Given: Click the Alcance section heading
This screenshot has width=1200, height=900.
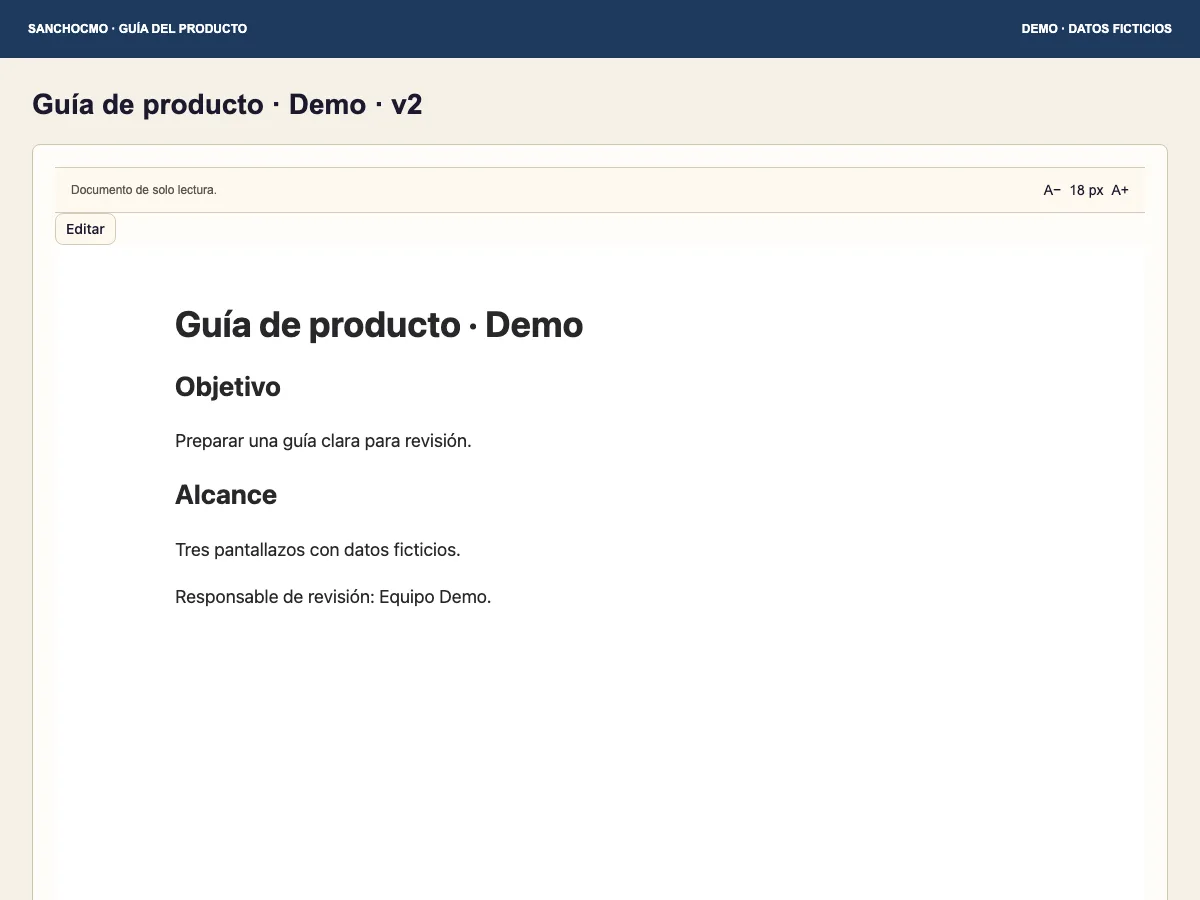Looking at the screenshot, I should [226, 495].
